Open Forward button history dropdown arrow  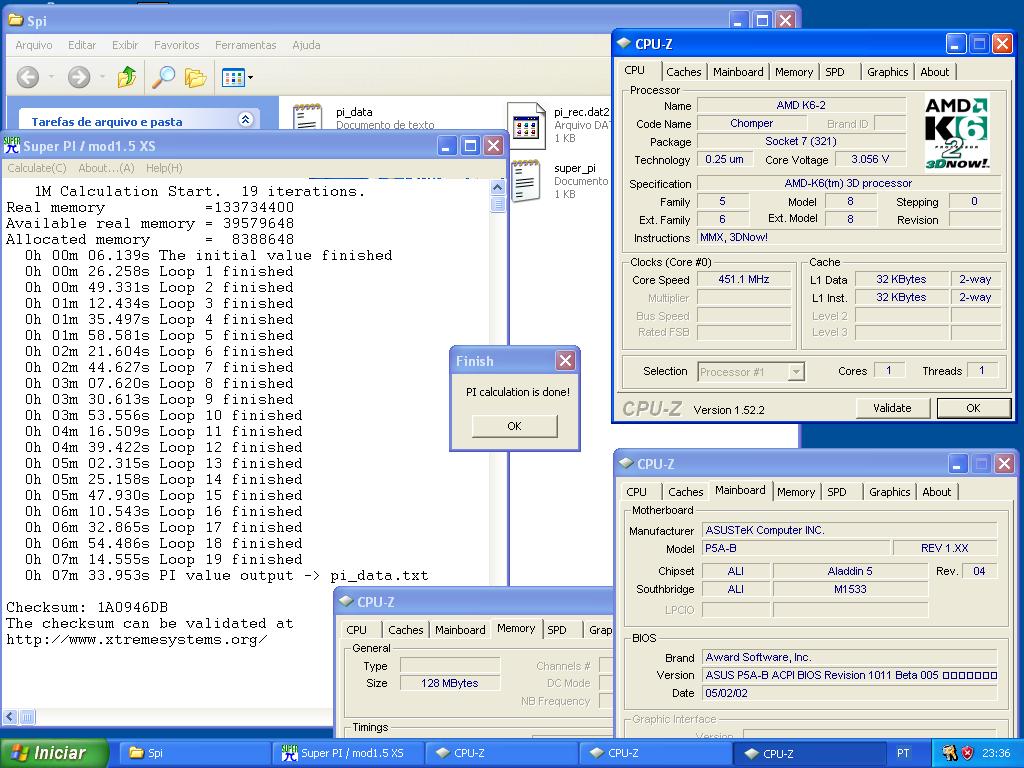(x=103, y=77)
